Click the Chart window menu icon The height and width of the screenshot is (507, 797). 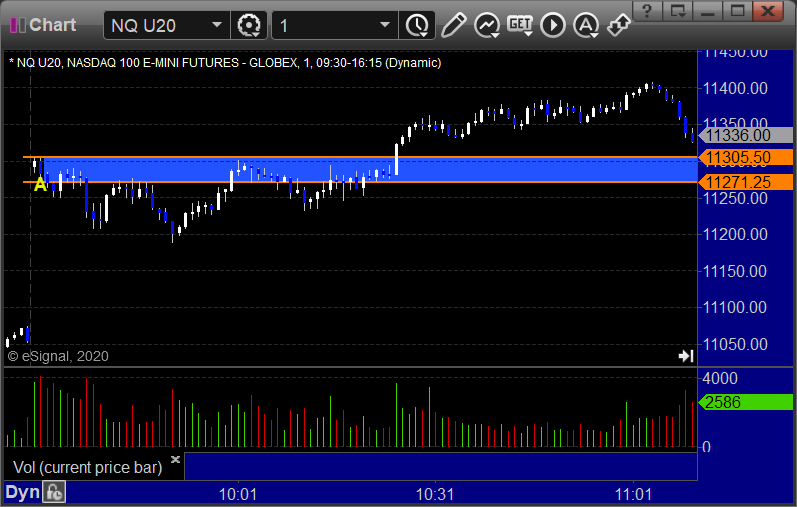click(x=17, y=25)
